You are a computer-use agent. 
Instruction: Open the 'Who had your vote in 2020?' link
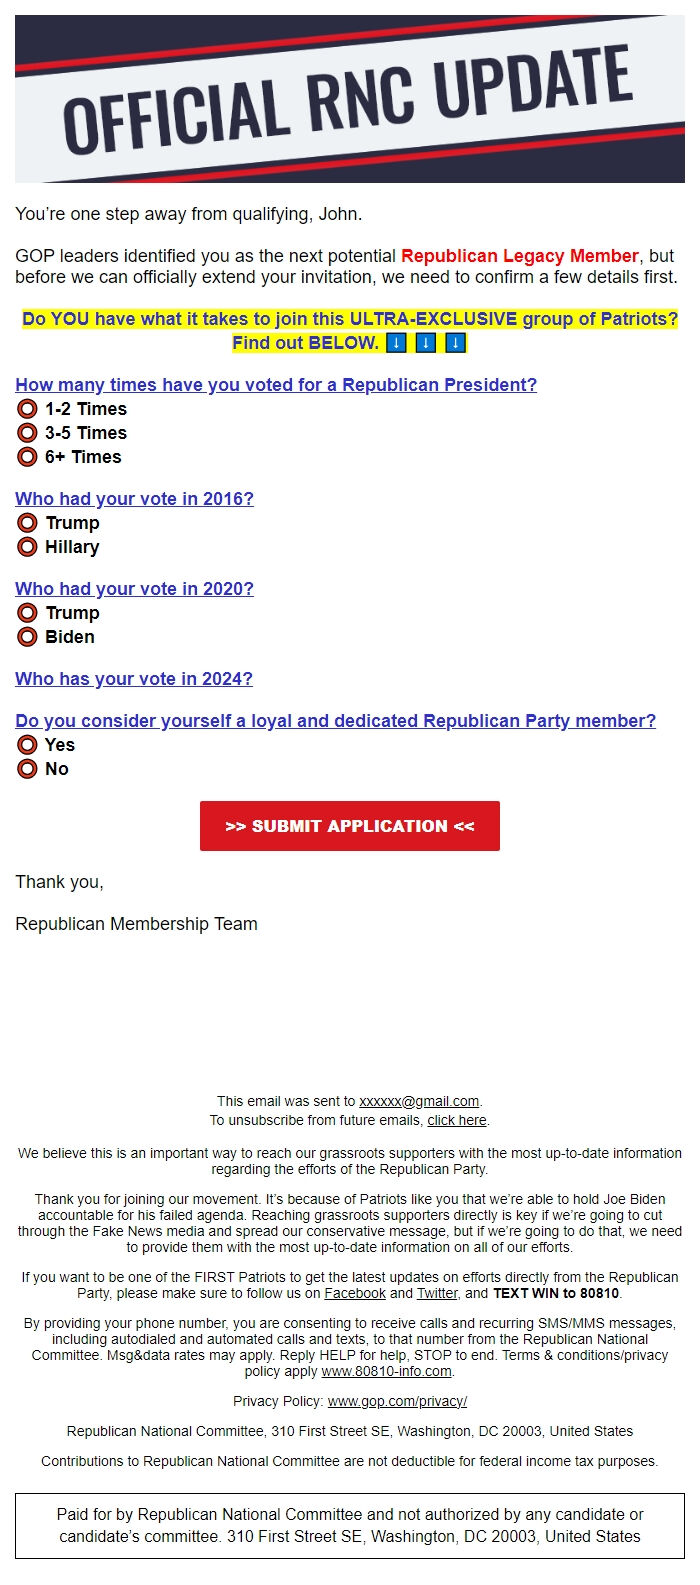coord(133,589)
